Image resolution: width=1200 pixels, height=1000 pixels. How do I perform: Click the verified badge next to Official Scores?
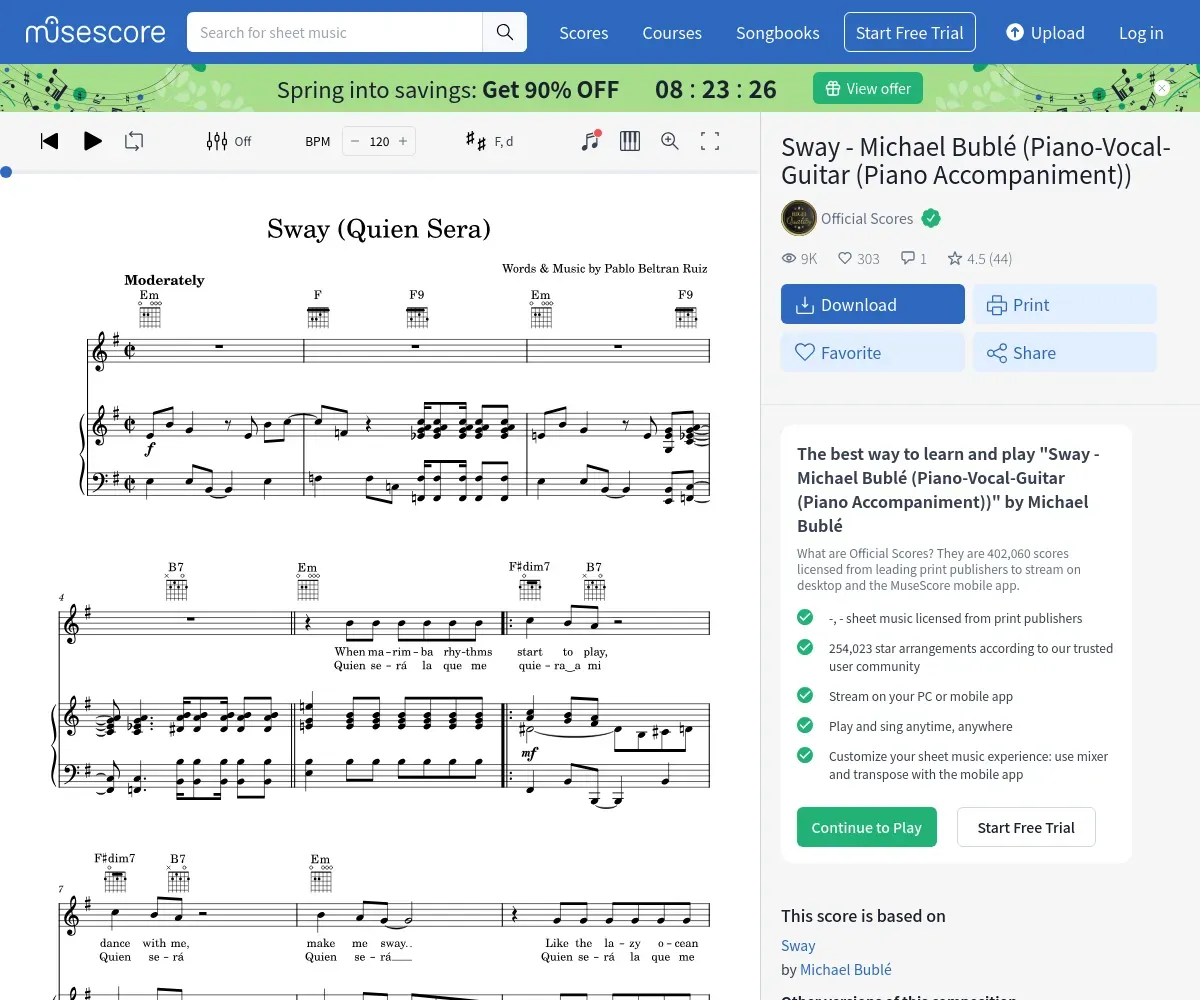[x=931, y=218]
